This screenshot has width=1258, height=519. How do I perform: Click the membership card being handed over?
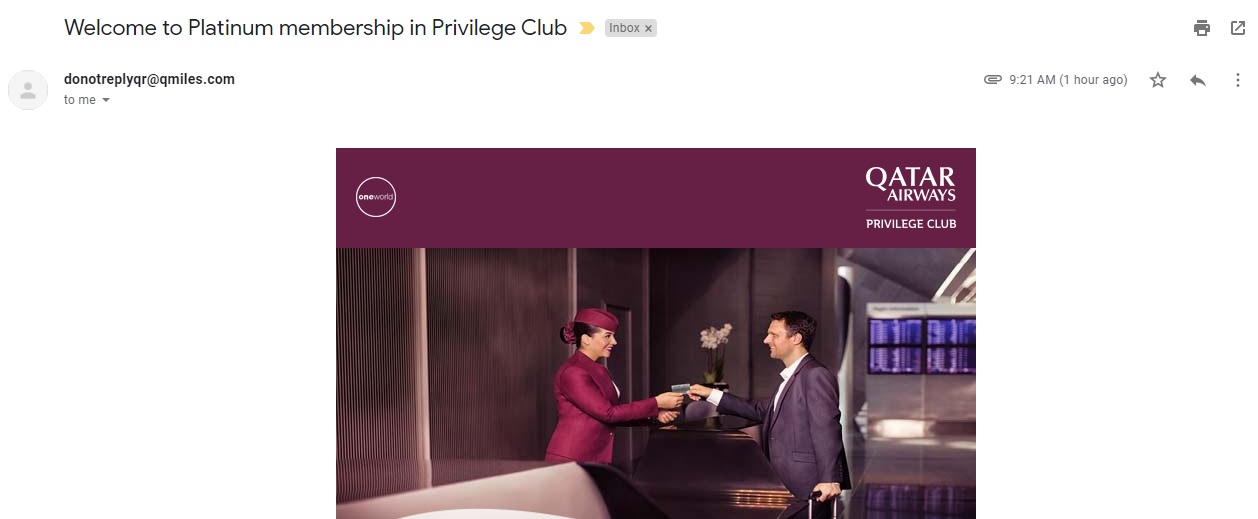[x=680, y=387]
